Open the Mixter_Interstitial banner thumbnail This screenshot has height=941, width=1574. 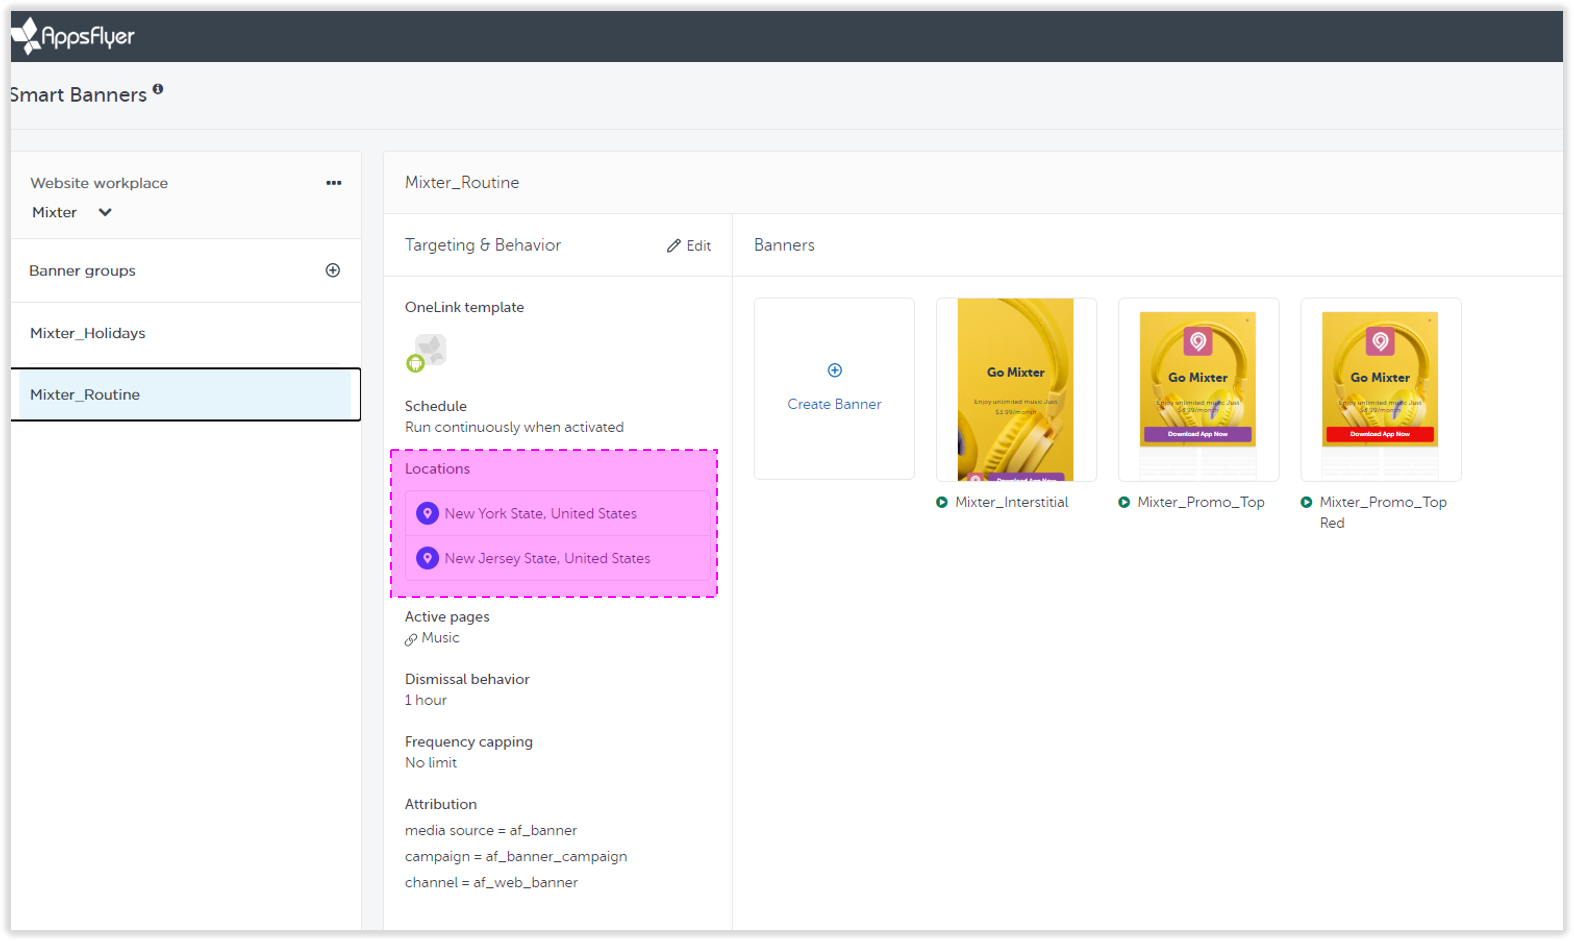pyautogui.click(x=1016, y=389)
